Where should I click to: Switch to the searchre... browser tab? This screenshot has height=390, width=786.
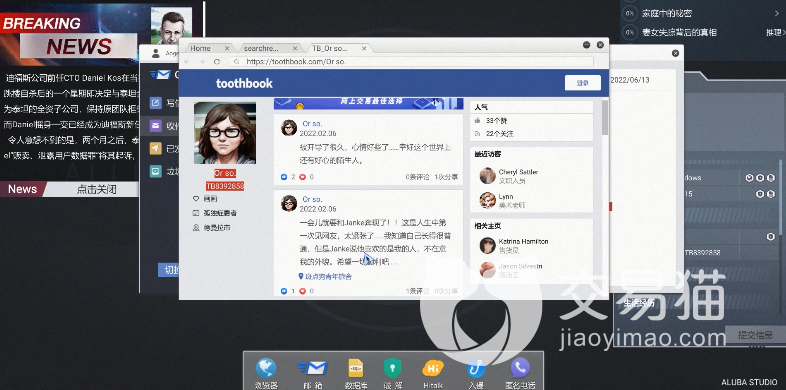coord(261,48)
